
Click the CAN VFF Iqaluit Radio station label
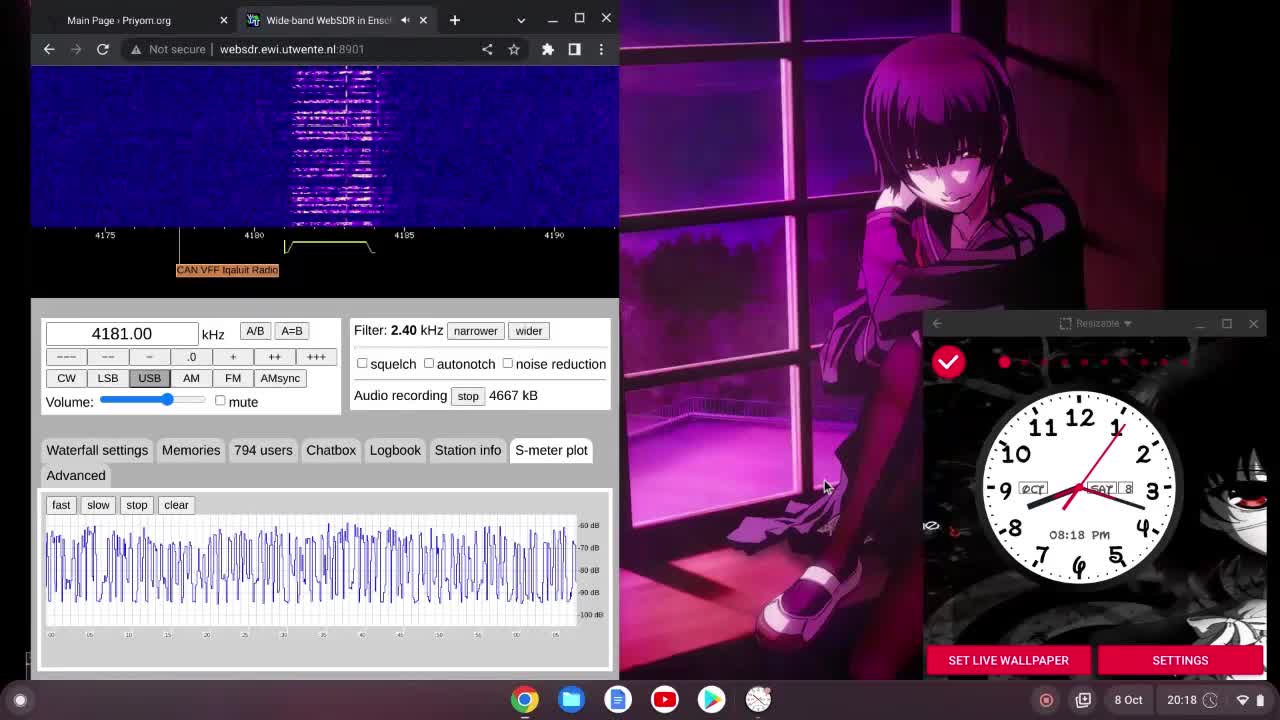click(x=227, y=270)
